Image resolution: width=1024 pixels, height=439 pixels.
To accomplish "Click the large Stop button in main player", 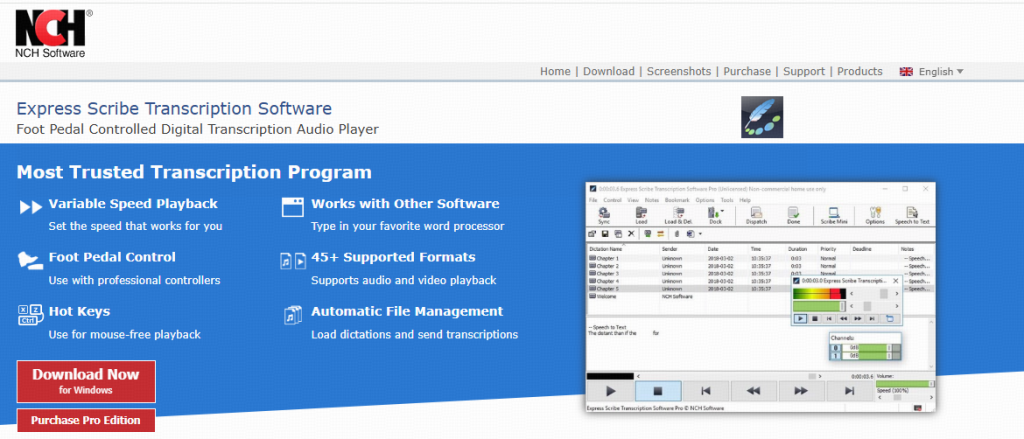I will (x=658, y=391).
